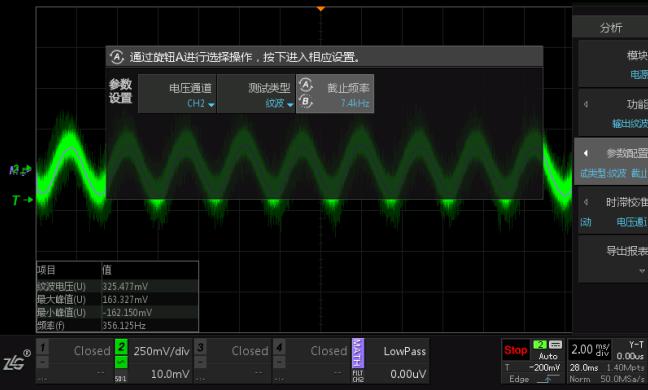This screenshot has width=648, height=390.
Task: Click the channel 2 coupling icon under the number
Action: coord(121,362)
